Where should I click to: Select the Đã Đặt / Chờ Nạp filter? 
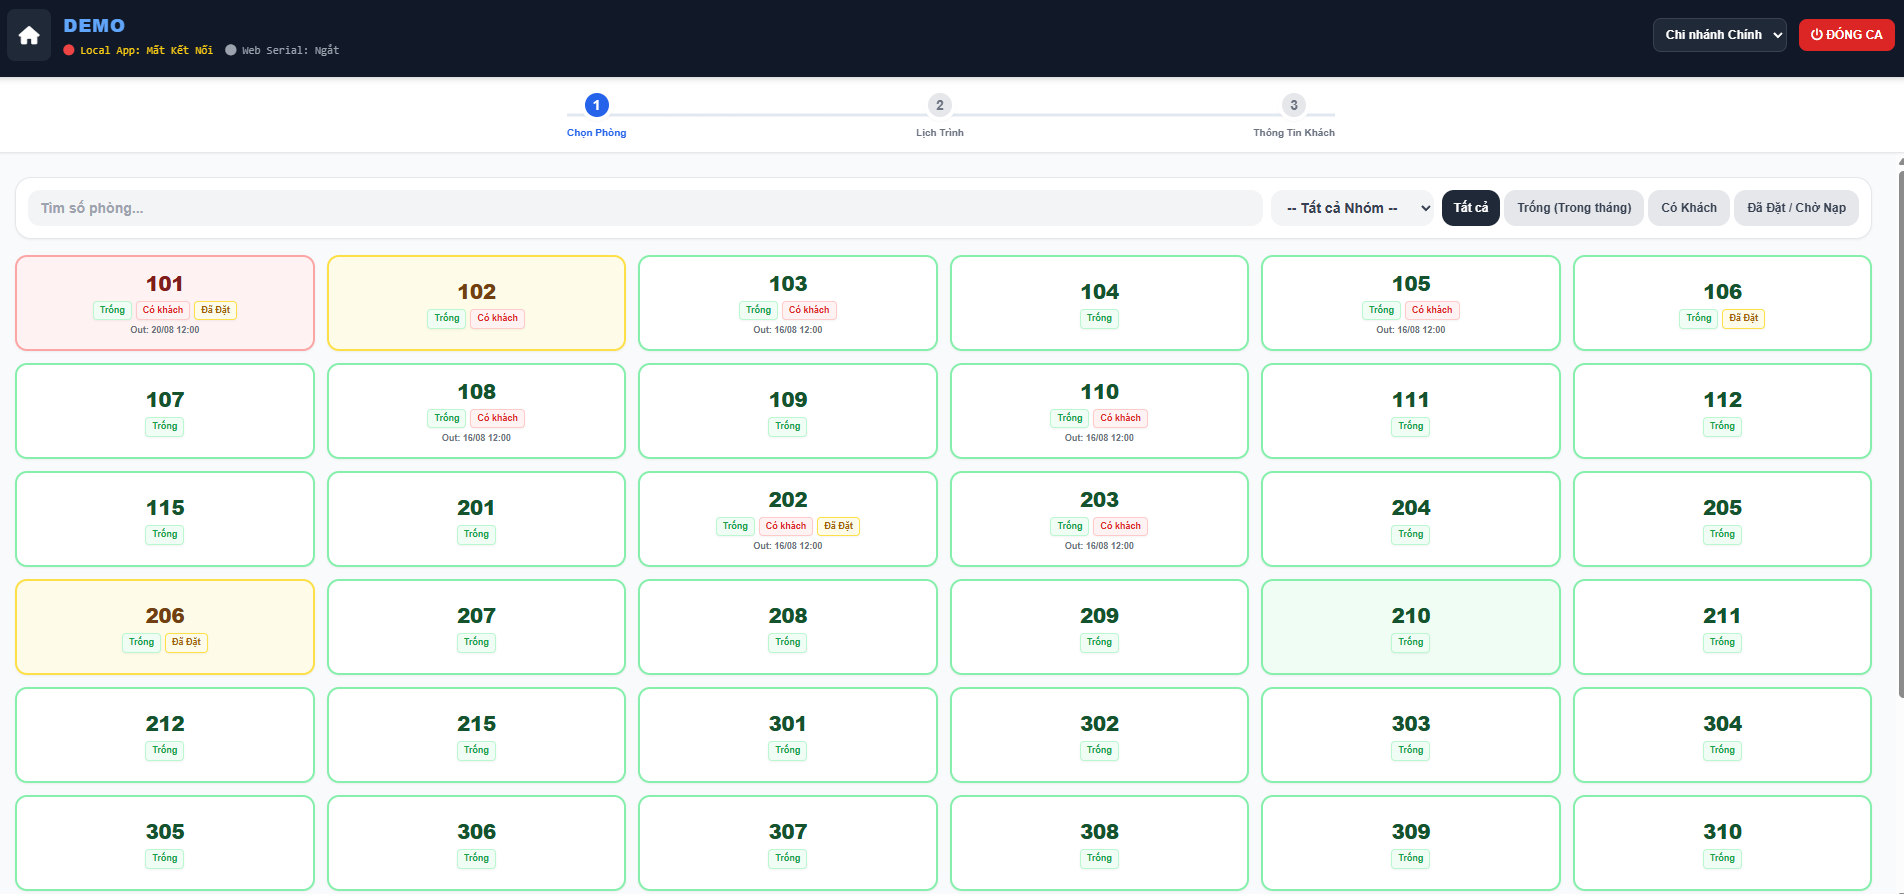(x=1796, y=208)
